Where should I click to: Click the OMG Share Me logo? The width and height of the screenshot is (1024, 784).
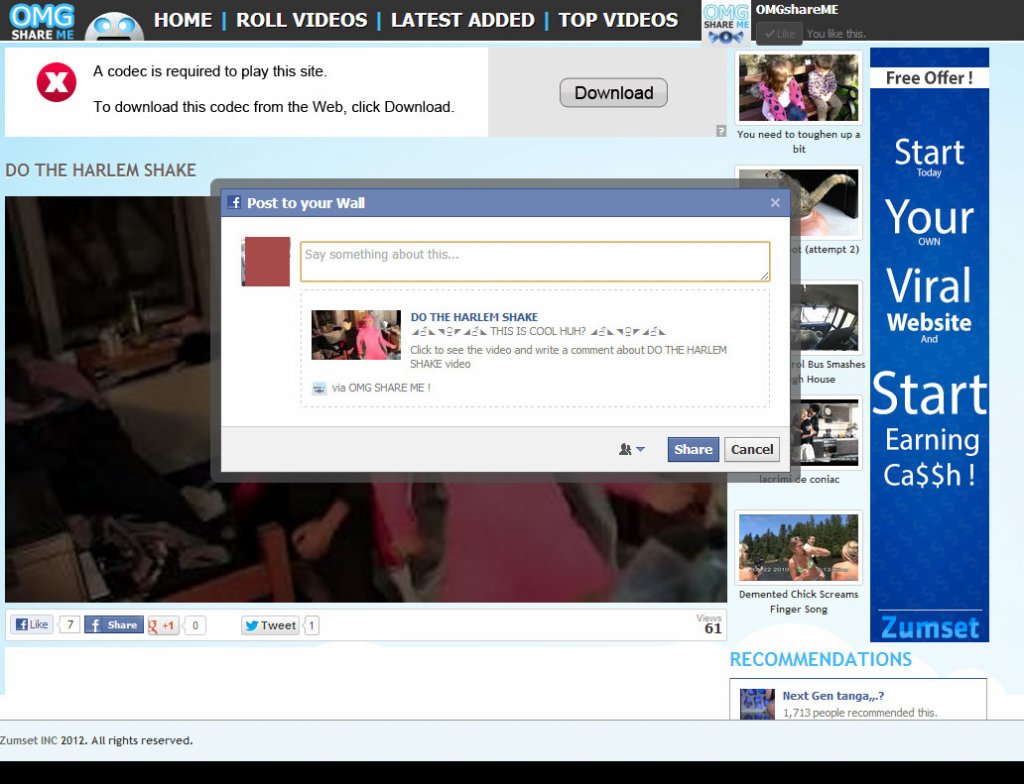tap(42, 21)
